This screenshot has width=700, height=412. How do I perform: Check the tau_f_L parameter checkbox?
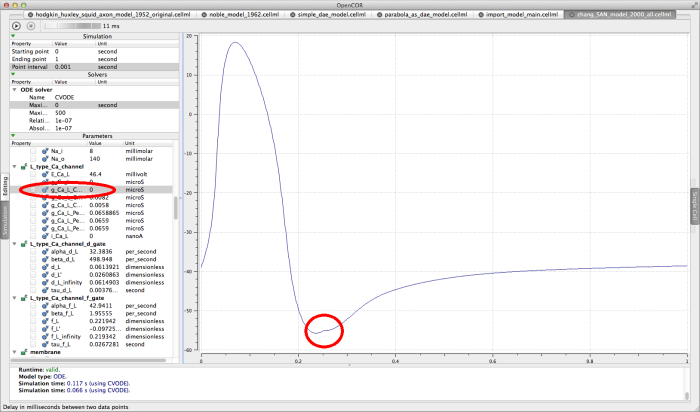coord(34,344)
